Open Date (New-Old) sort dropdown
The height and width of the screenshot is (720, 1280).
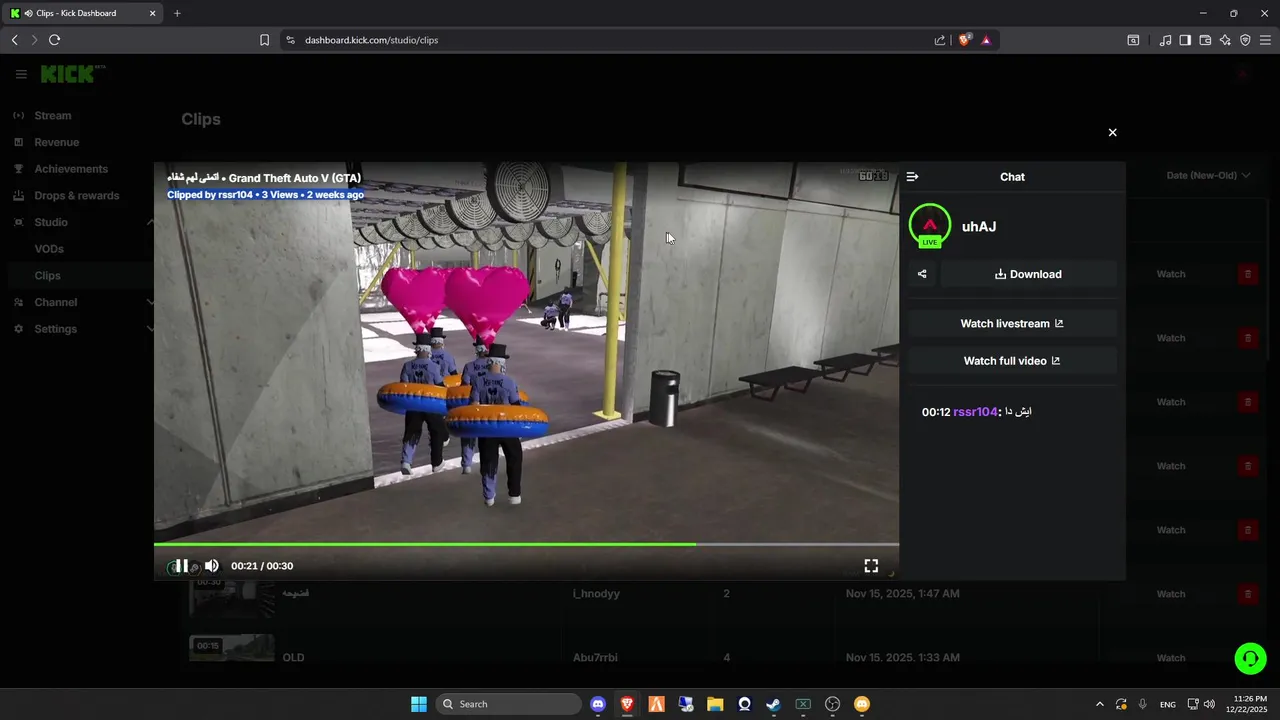[x=1208, y=176]
